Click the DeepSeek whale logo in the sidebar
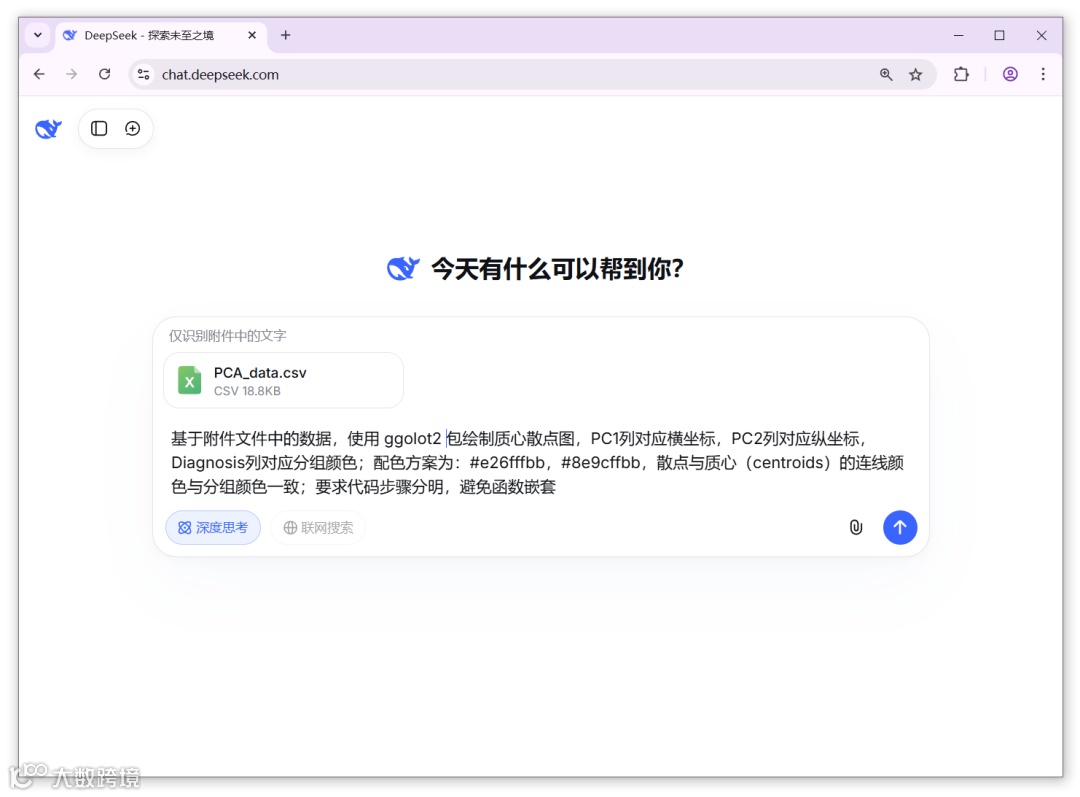 click(48, 128)
